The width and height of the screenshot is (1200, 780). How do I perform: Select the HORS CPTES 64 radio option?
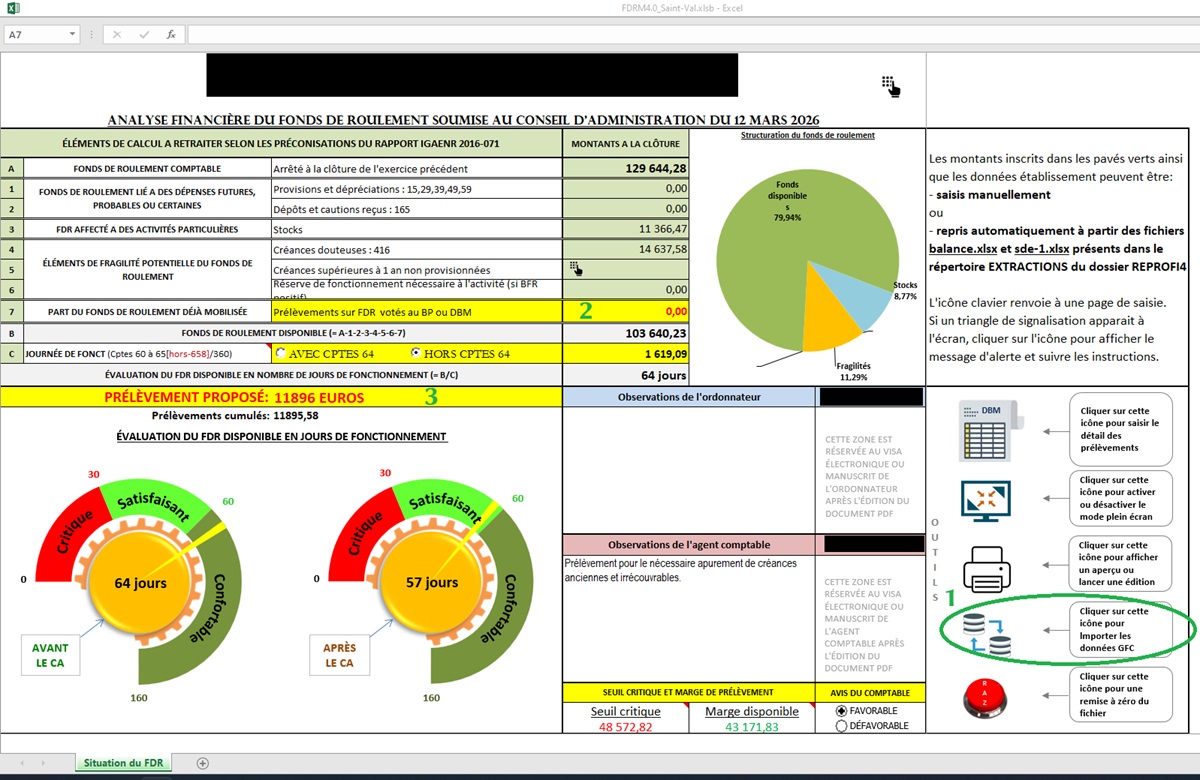point(416,353)
